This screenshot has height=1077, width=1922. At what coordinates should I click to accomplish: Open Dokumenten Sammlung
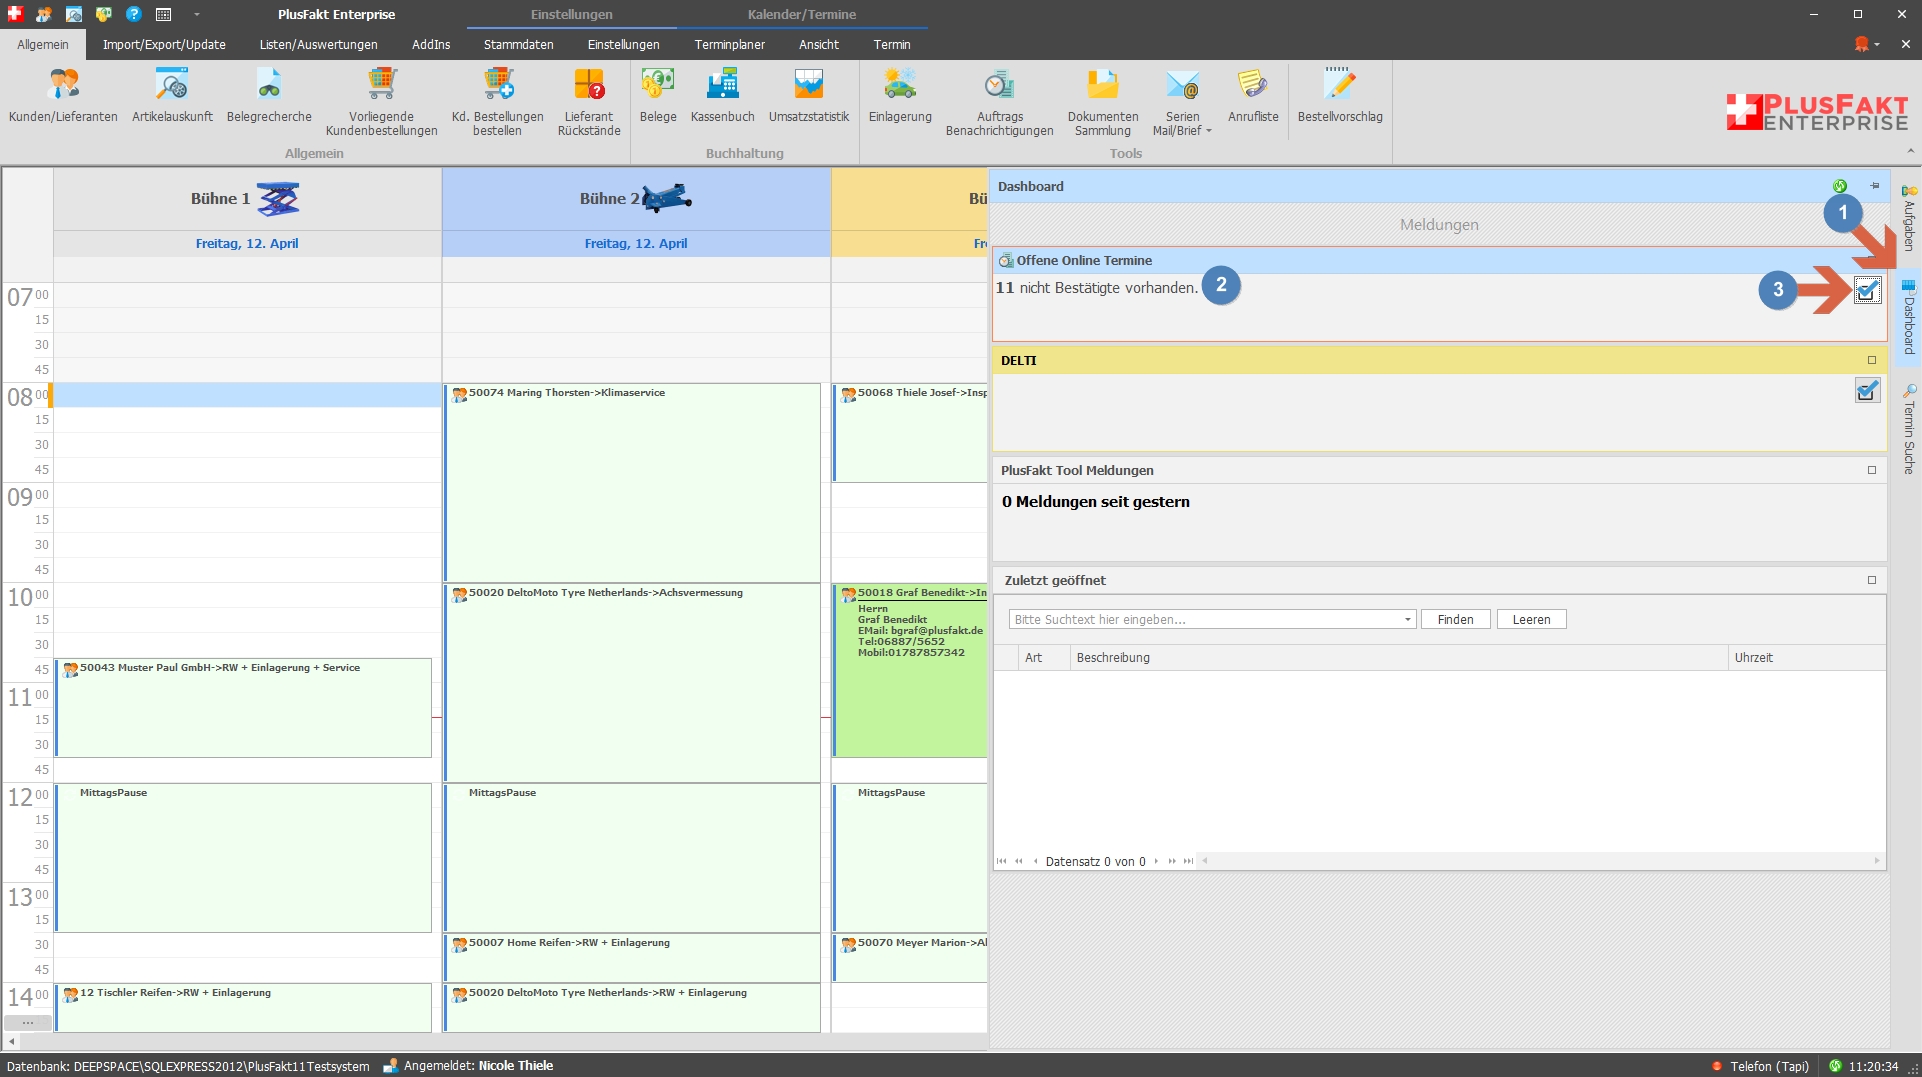pos(1103,103)
